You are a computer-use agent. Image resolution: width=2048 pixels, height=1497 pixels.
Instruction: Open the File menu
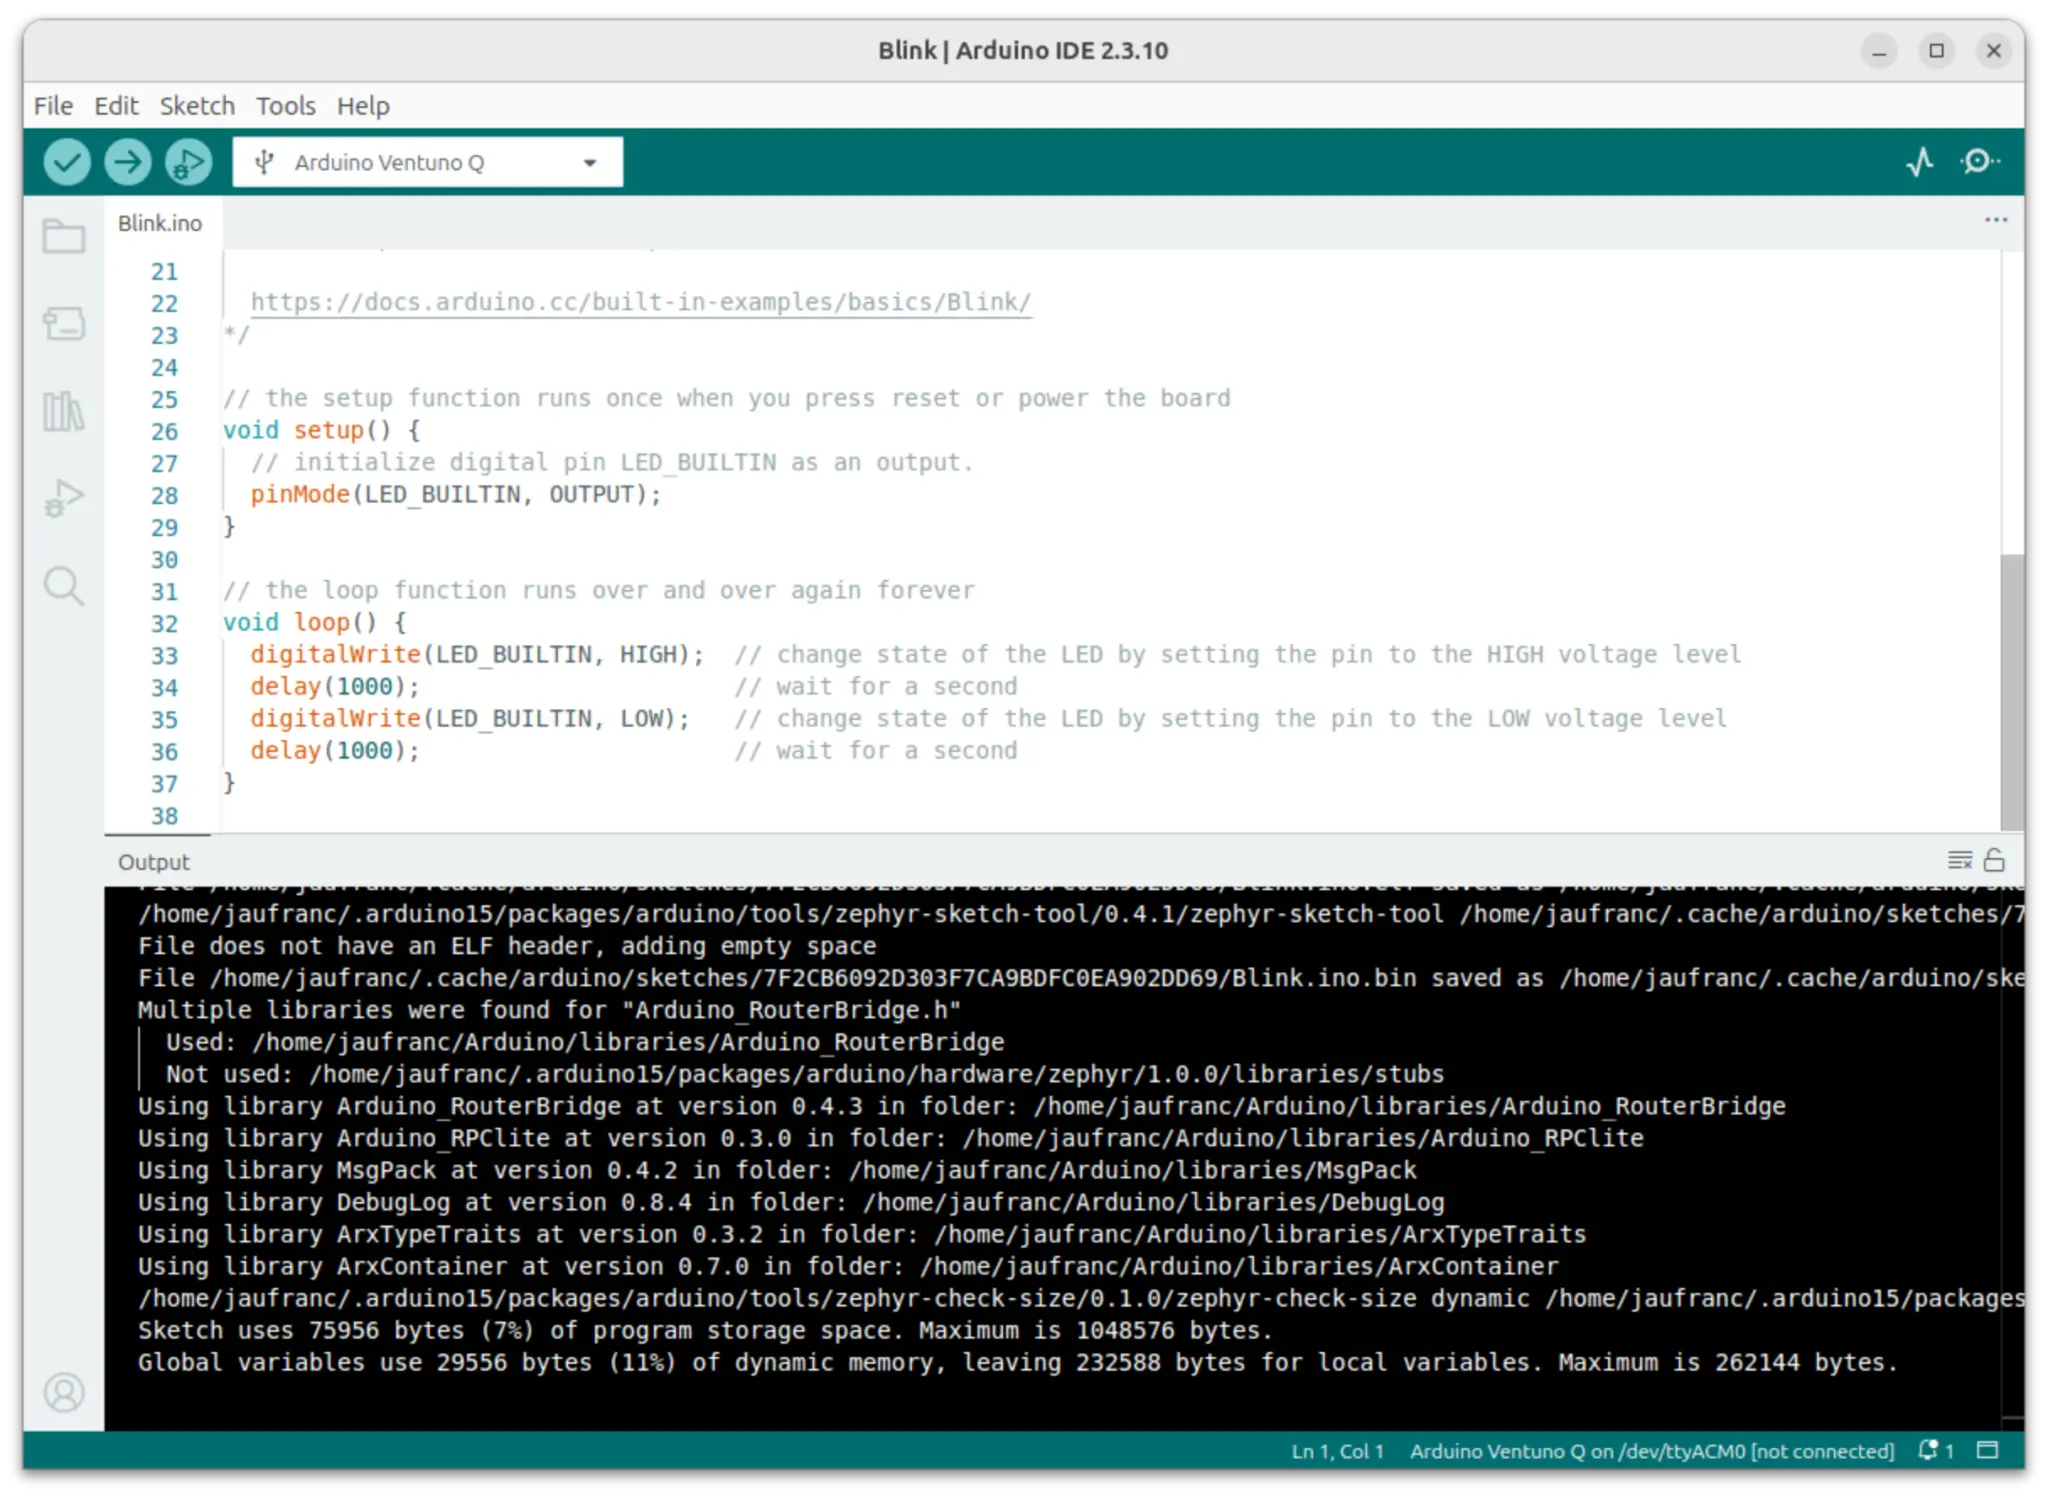(53, 105)
